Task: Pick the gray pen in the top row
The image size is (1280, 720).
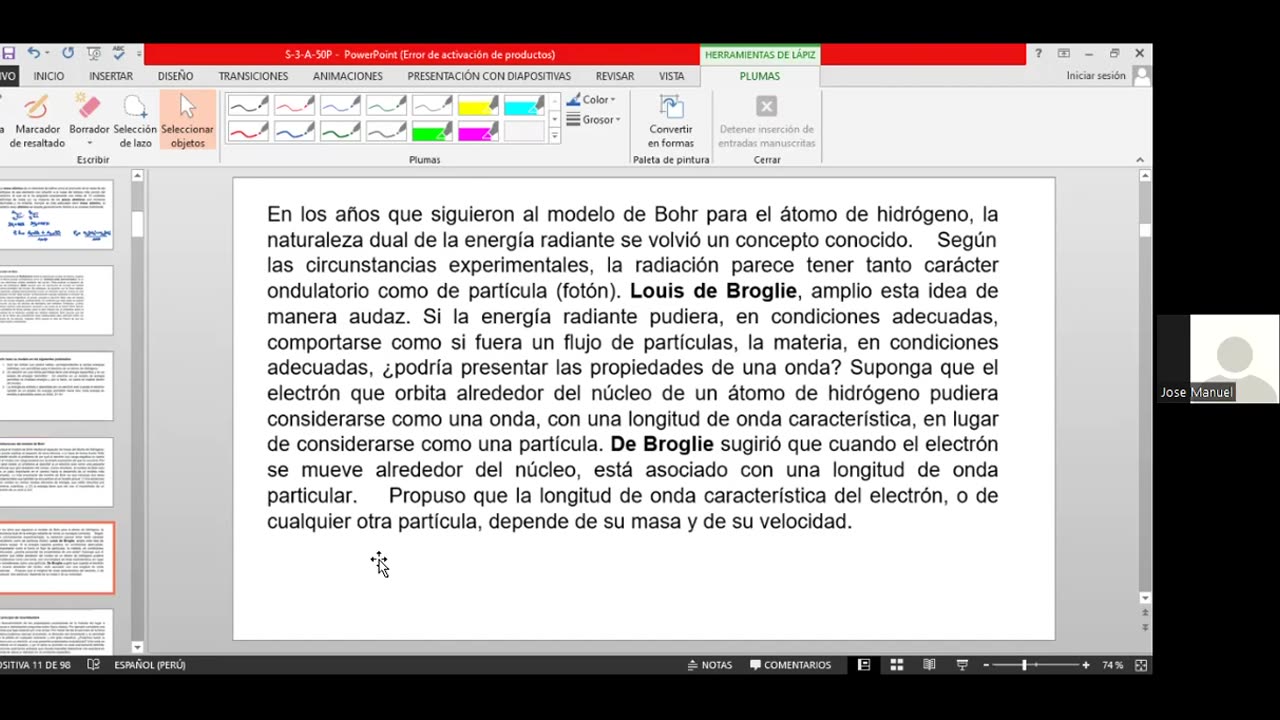Action: (x=432, y=105)
